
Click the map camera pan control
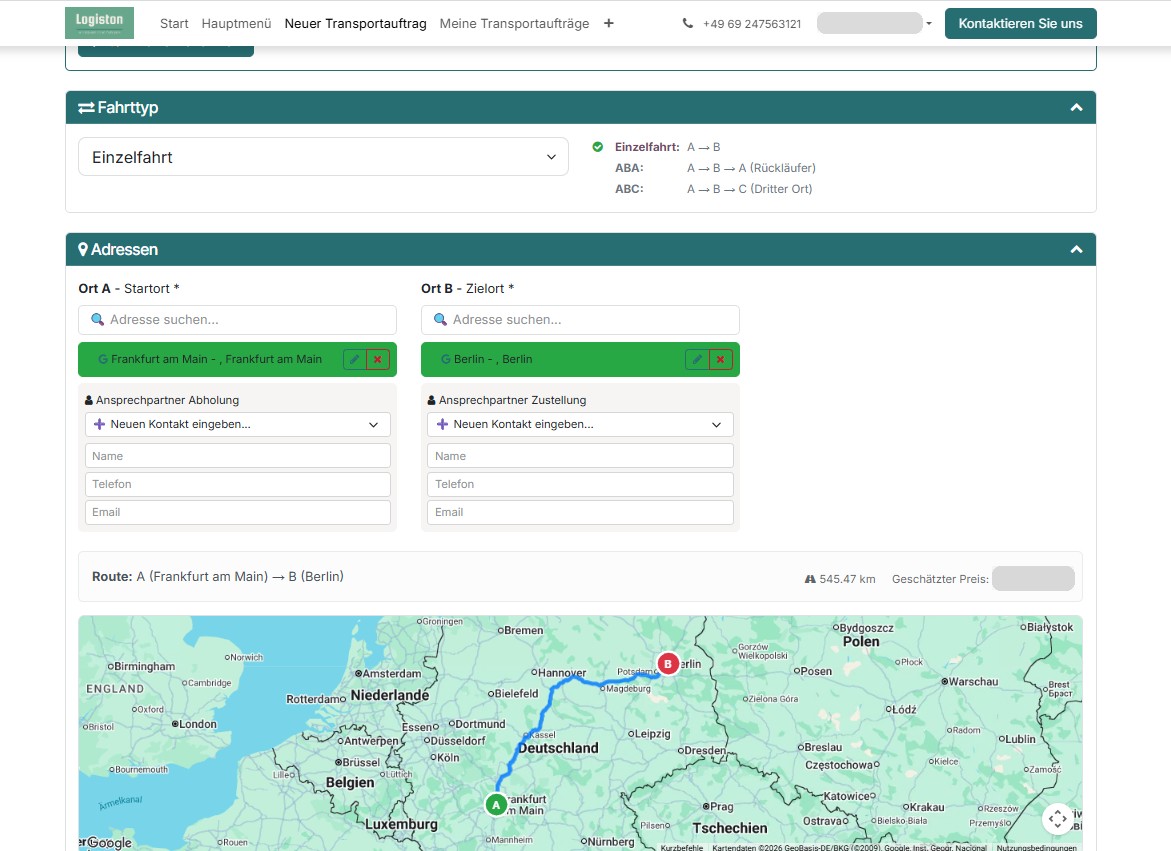pyautogui.click(x=1057, y=819)
